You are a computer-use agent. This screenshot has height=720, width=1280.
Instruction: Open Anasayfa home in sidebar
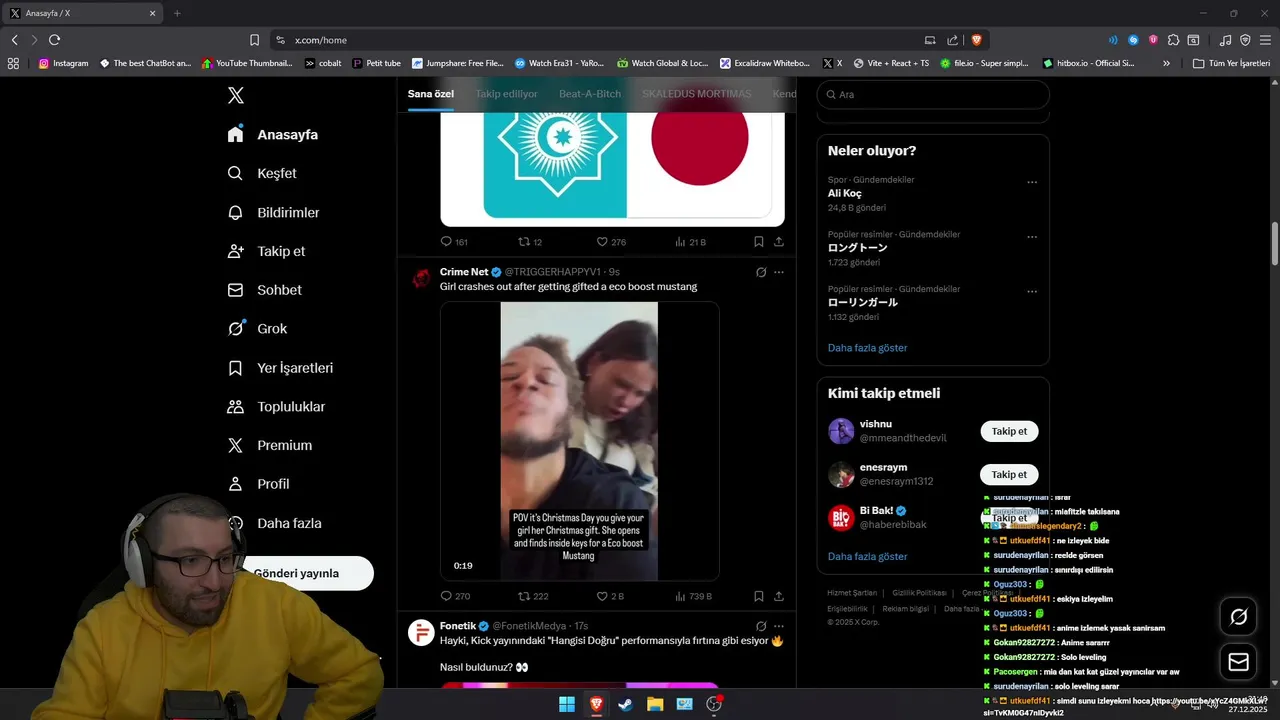[x=273, y=134]
